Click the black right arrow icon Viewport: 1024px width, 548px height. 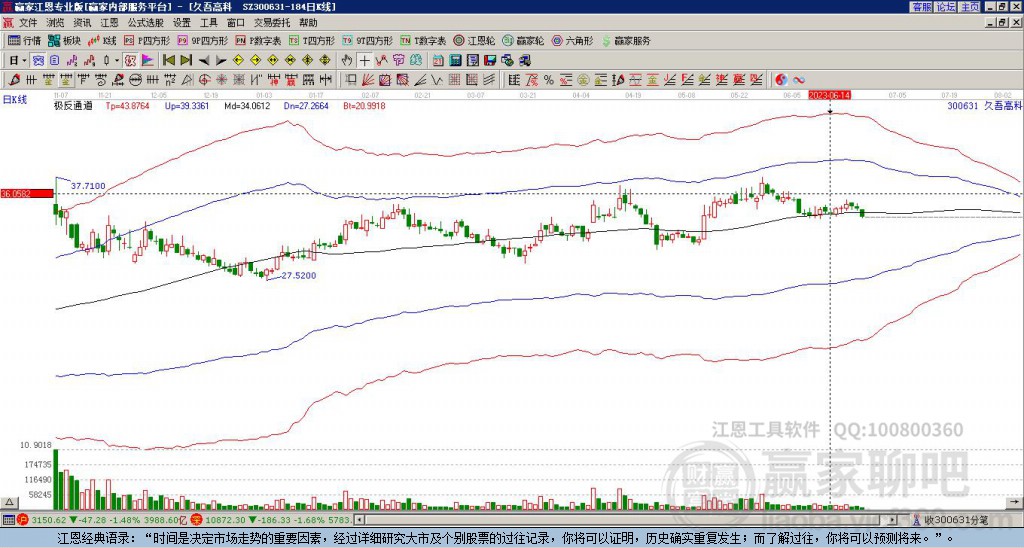pyautogui.click(x=221, y=60)
